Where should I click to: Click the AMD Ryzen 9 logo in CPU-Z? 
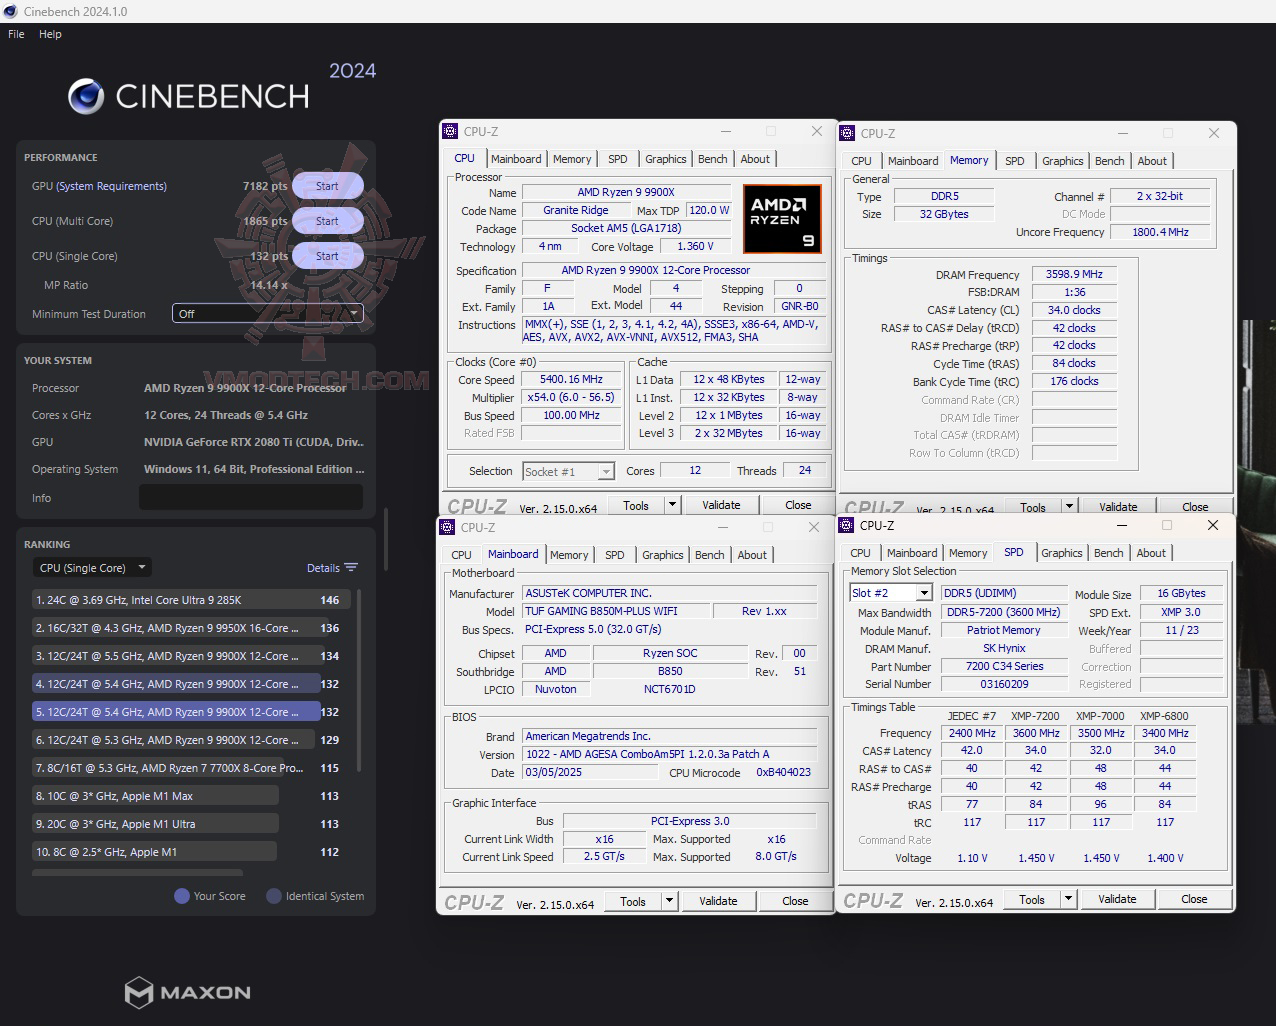[782, 217]
